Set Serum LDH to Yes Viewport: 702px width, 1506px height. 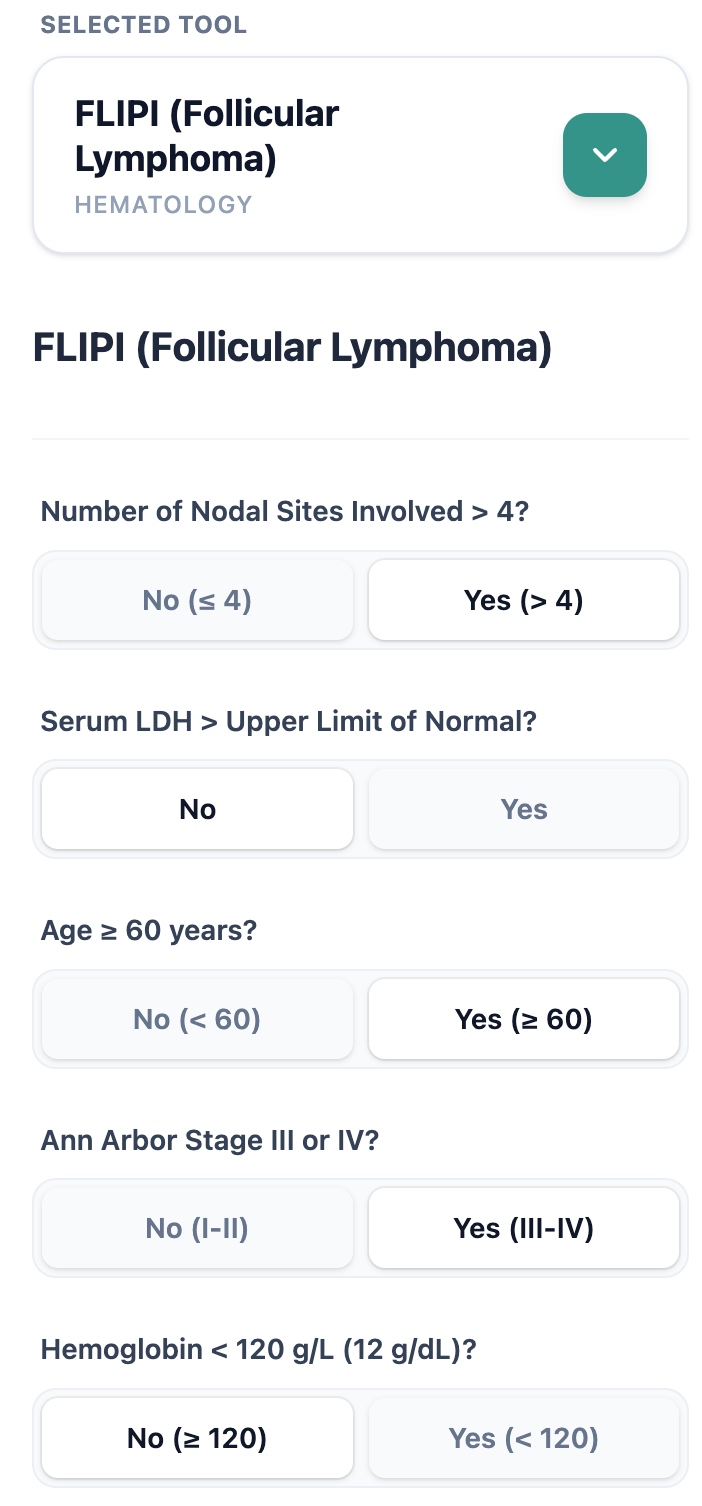[x=524, y=809]
